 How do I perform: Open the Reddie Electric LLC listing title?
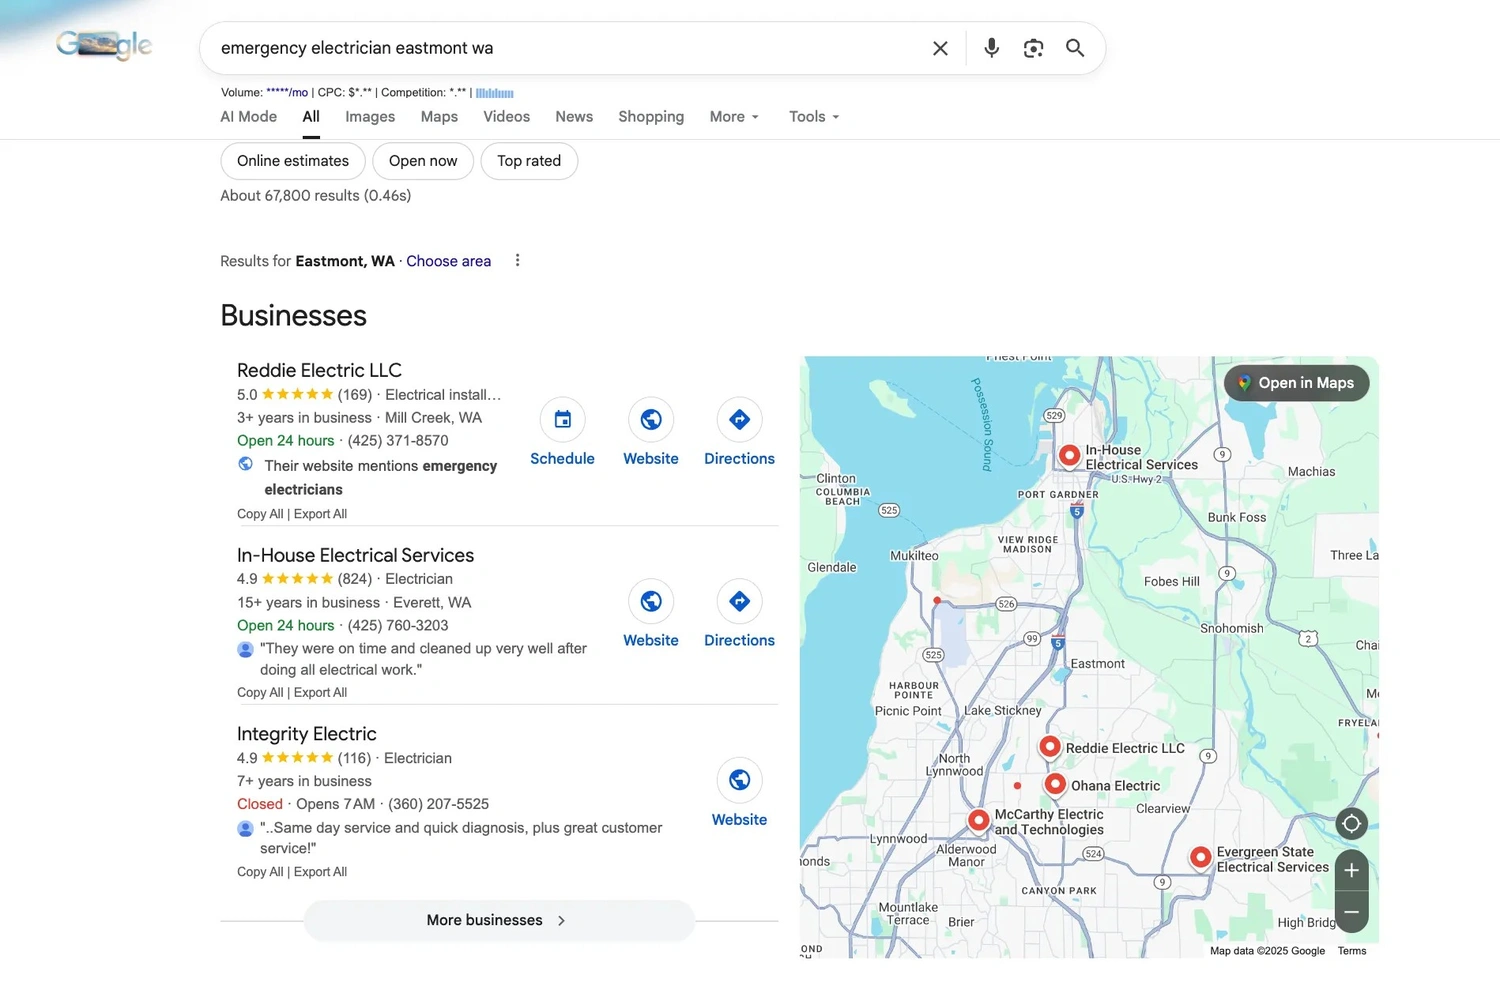[319, 370]
